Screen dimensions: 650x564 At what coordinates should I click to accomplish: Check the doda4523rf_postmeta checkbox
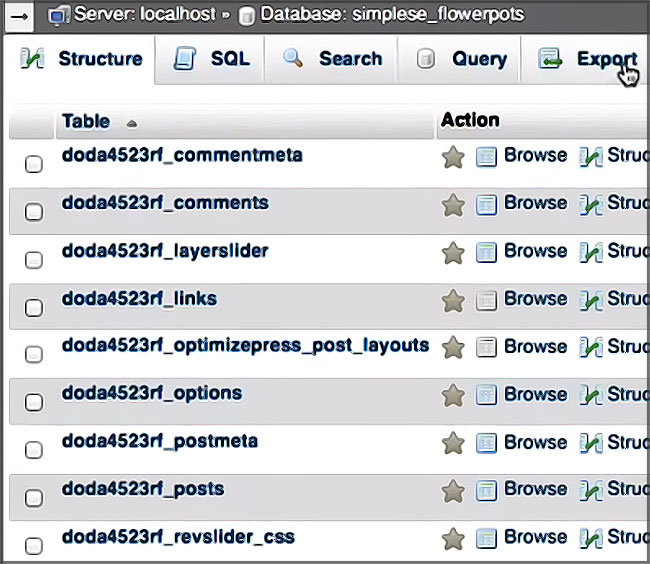coord(34,450)
